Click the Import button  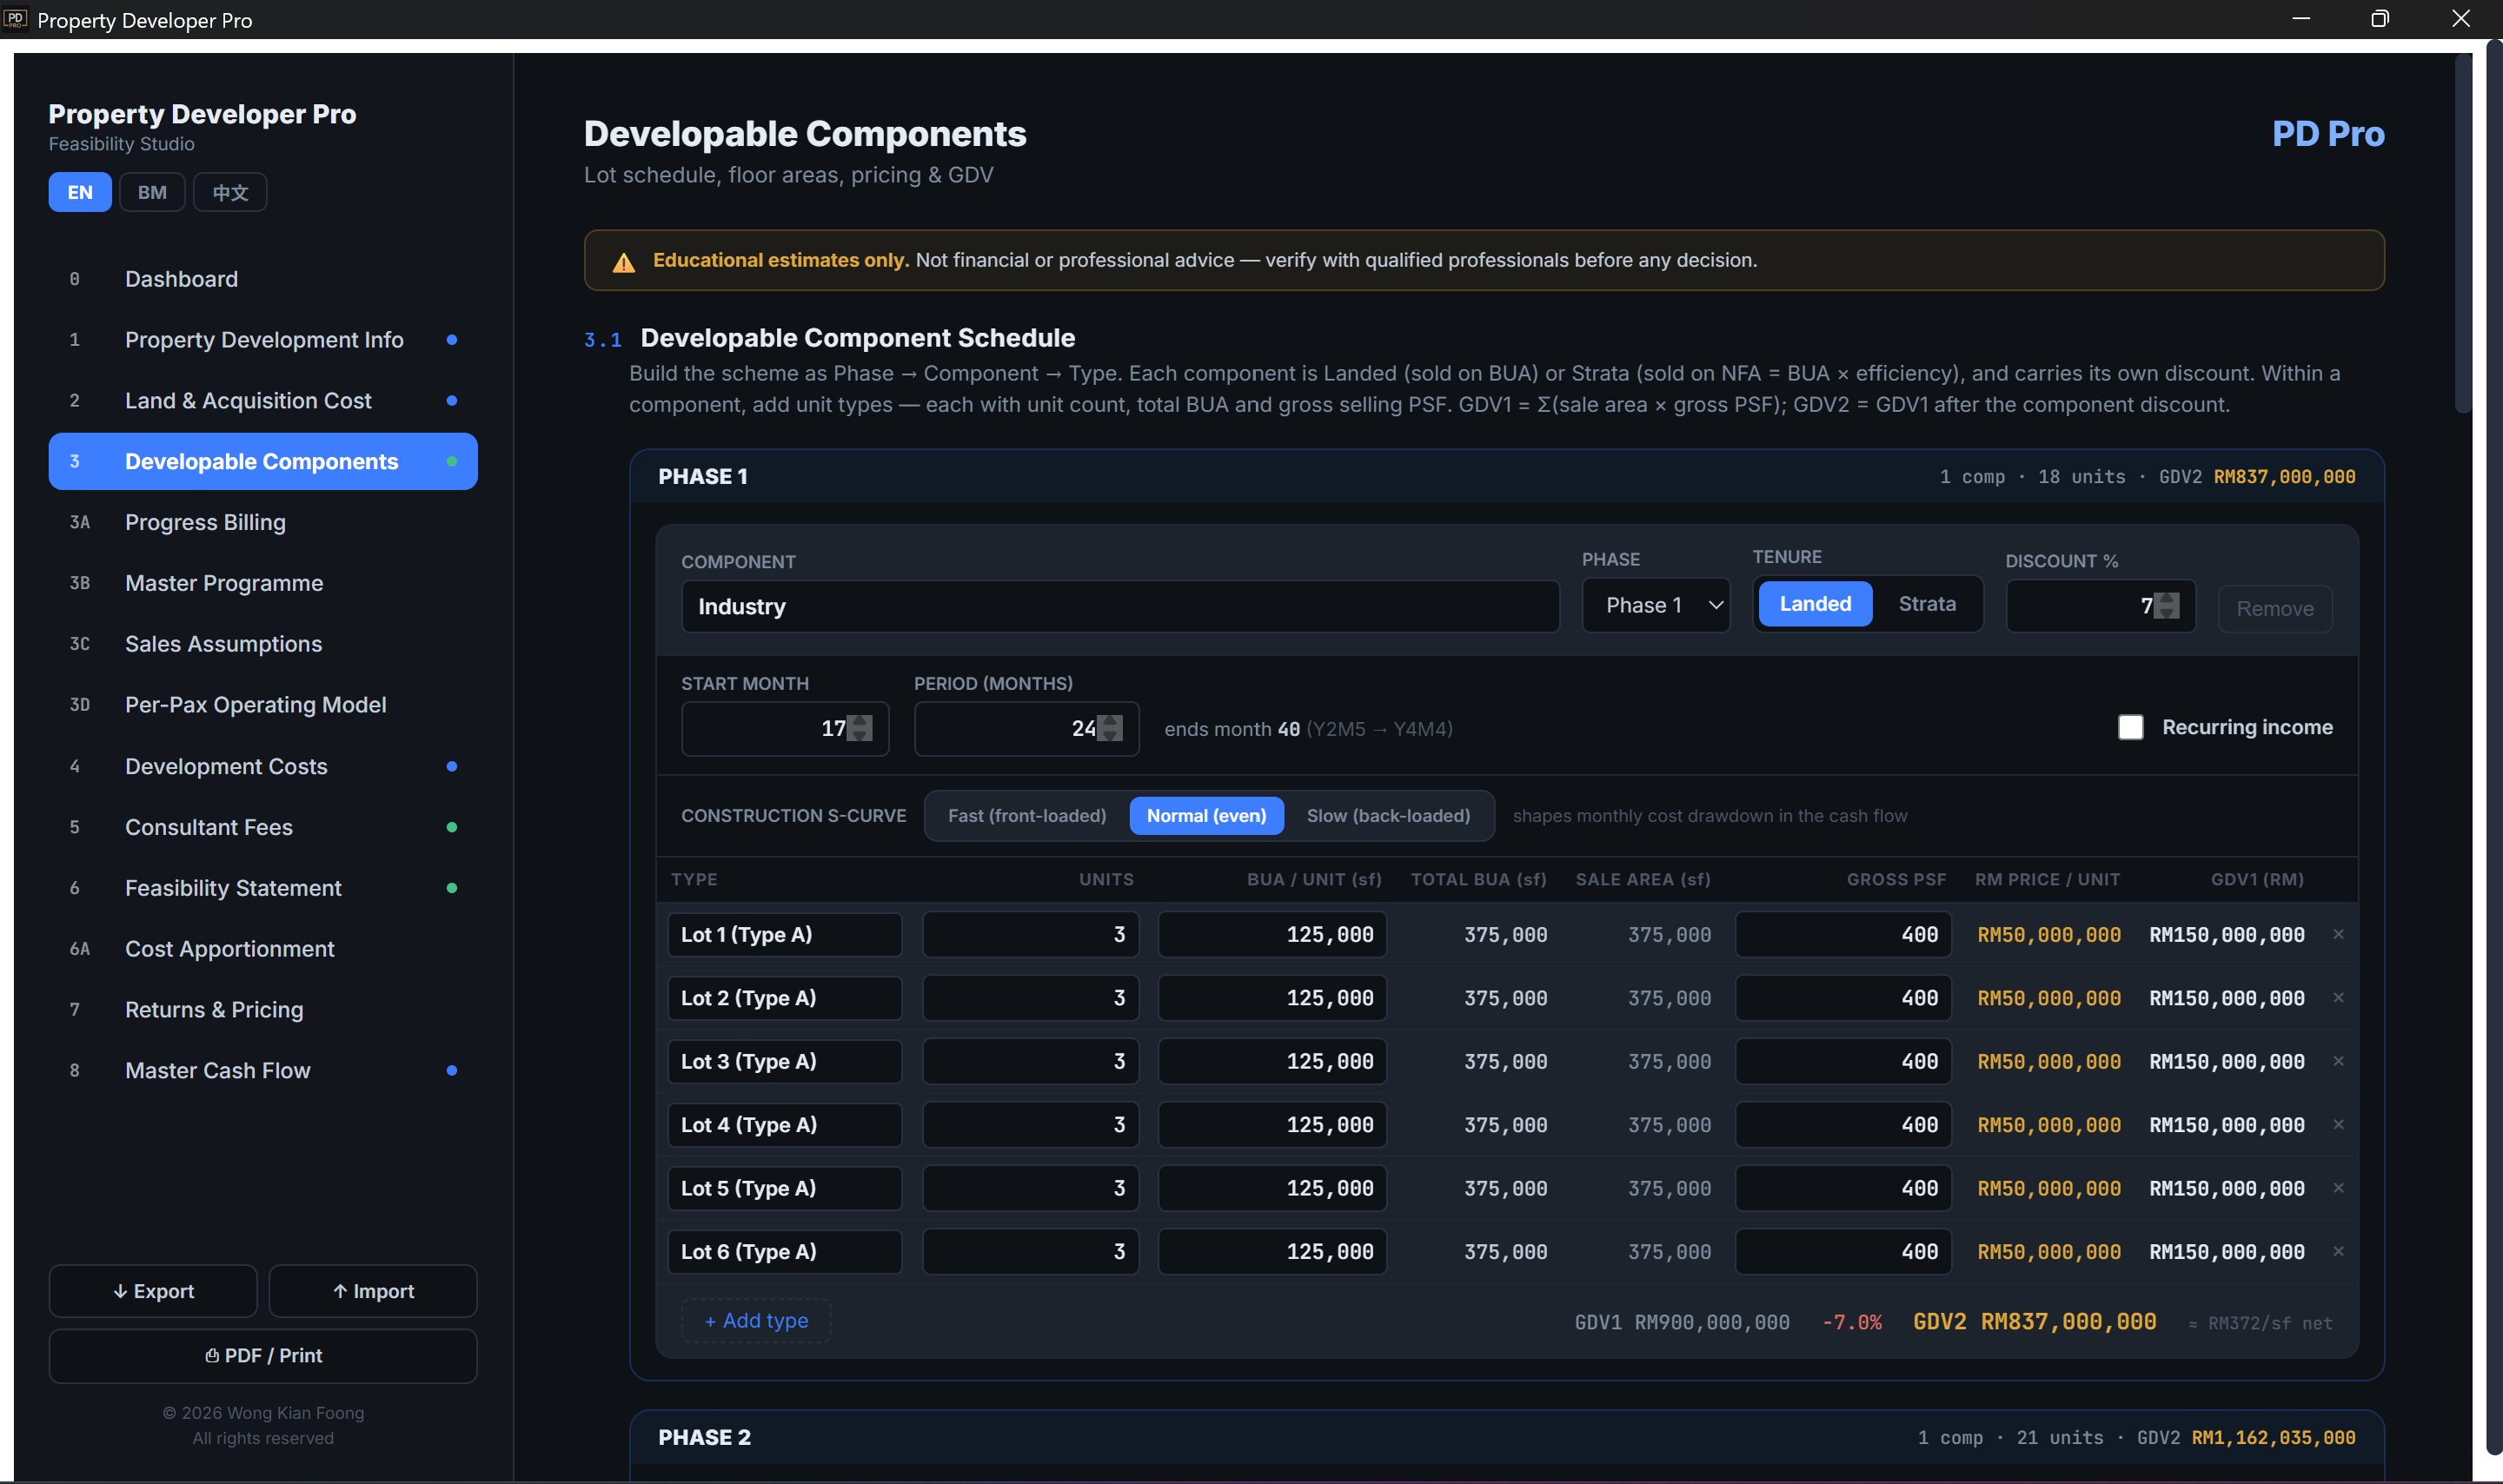(x=373, y=1291)
